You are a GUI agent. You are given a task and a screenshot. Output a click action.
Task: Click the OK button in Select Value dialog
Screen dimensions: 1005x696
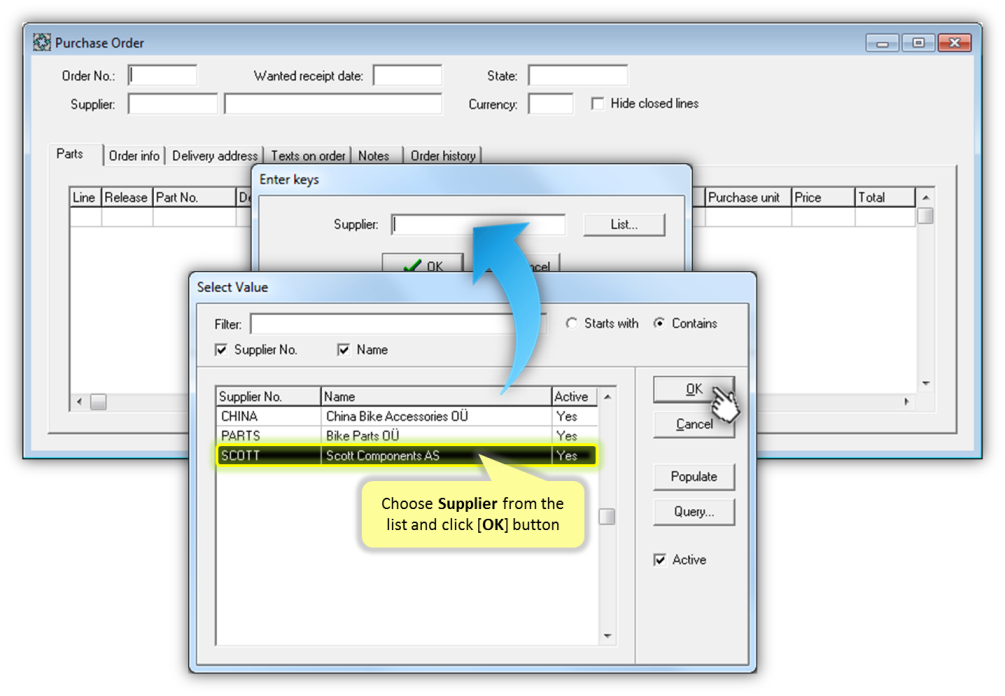[693, 389]
